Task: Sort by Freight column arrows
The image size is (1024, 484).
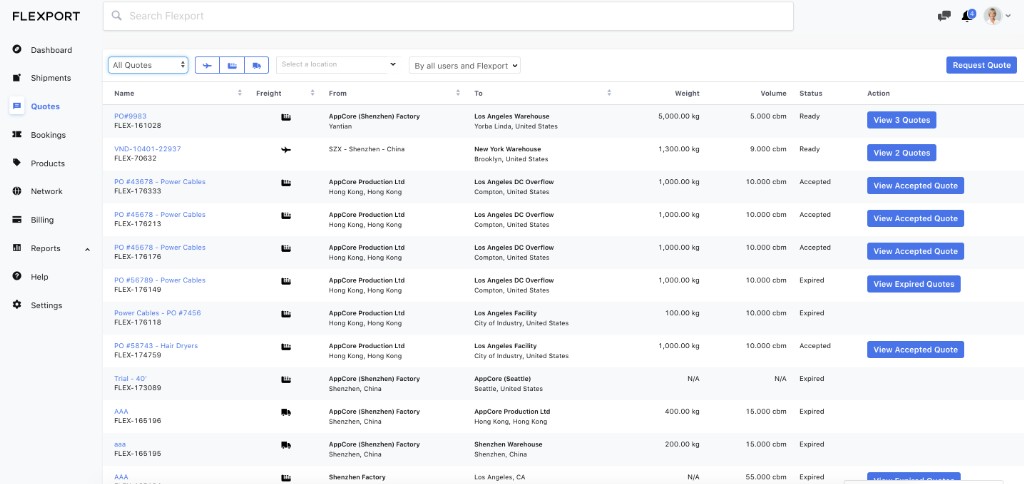Action: [312, 93]
